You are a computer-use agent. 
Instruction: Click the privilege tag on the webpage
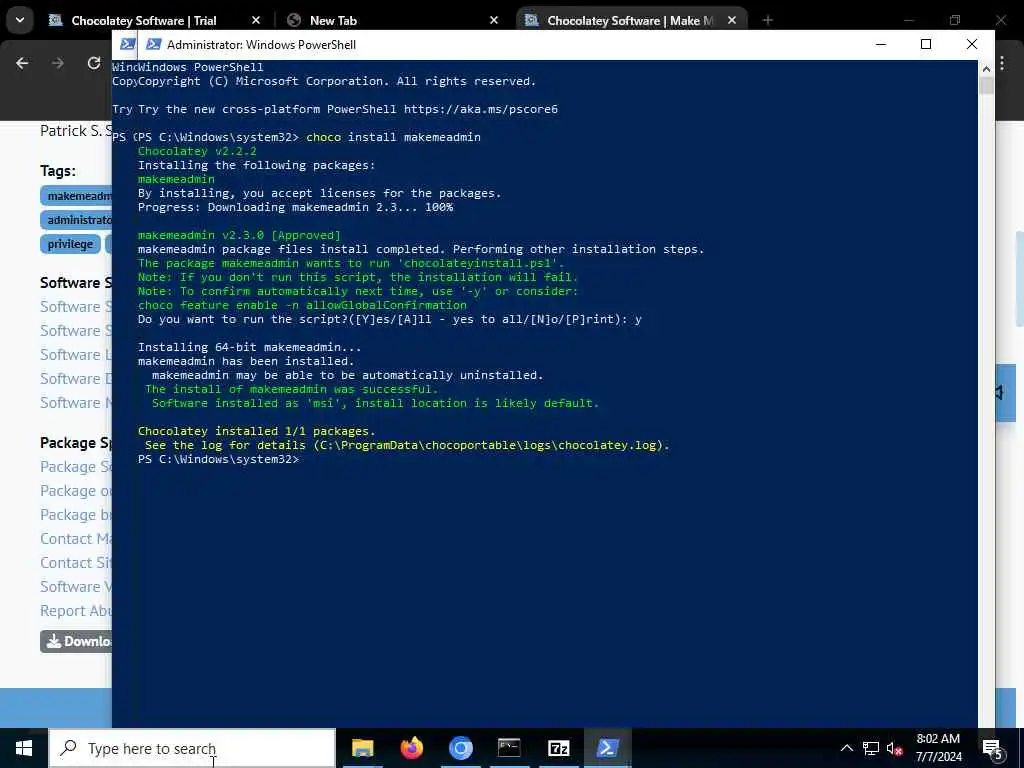point(71,244)
